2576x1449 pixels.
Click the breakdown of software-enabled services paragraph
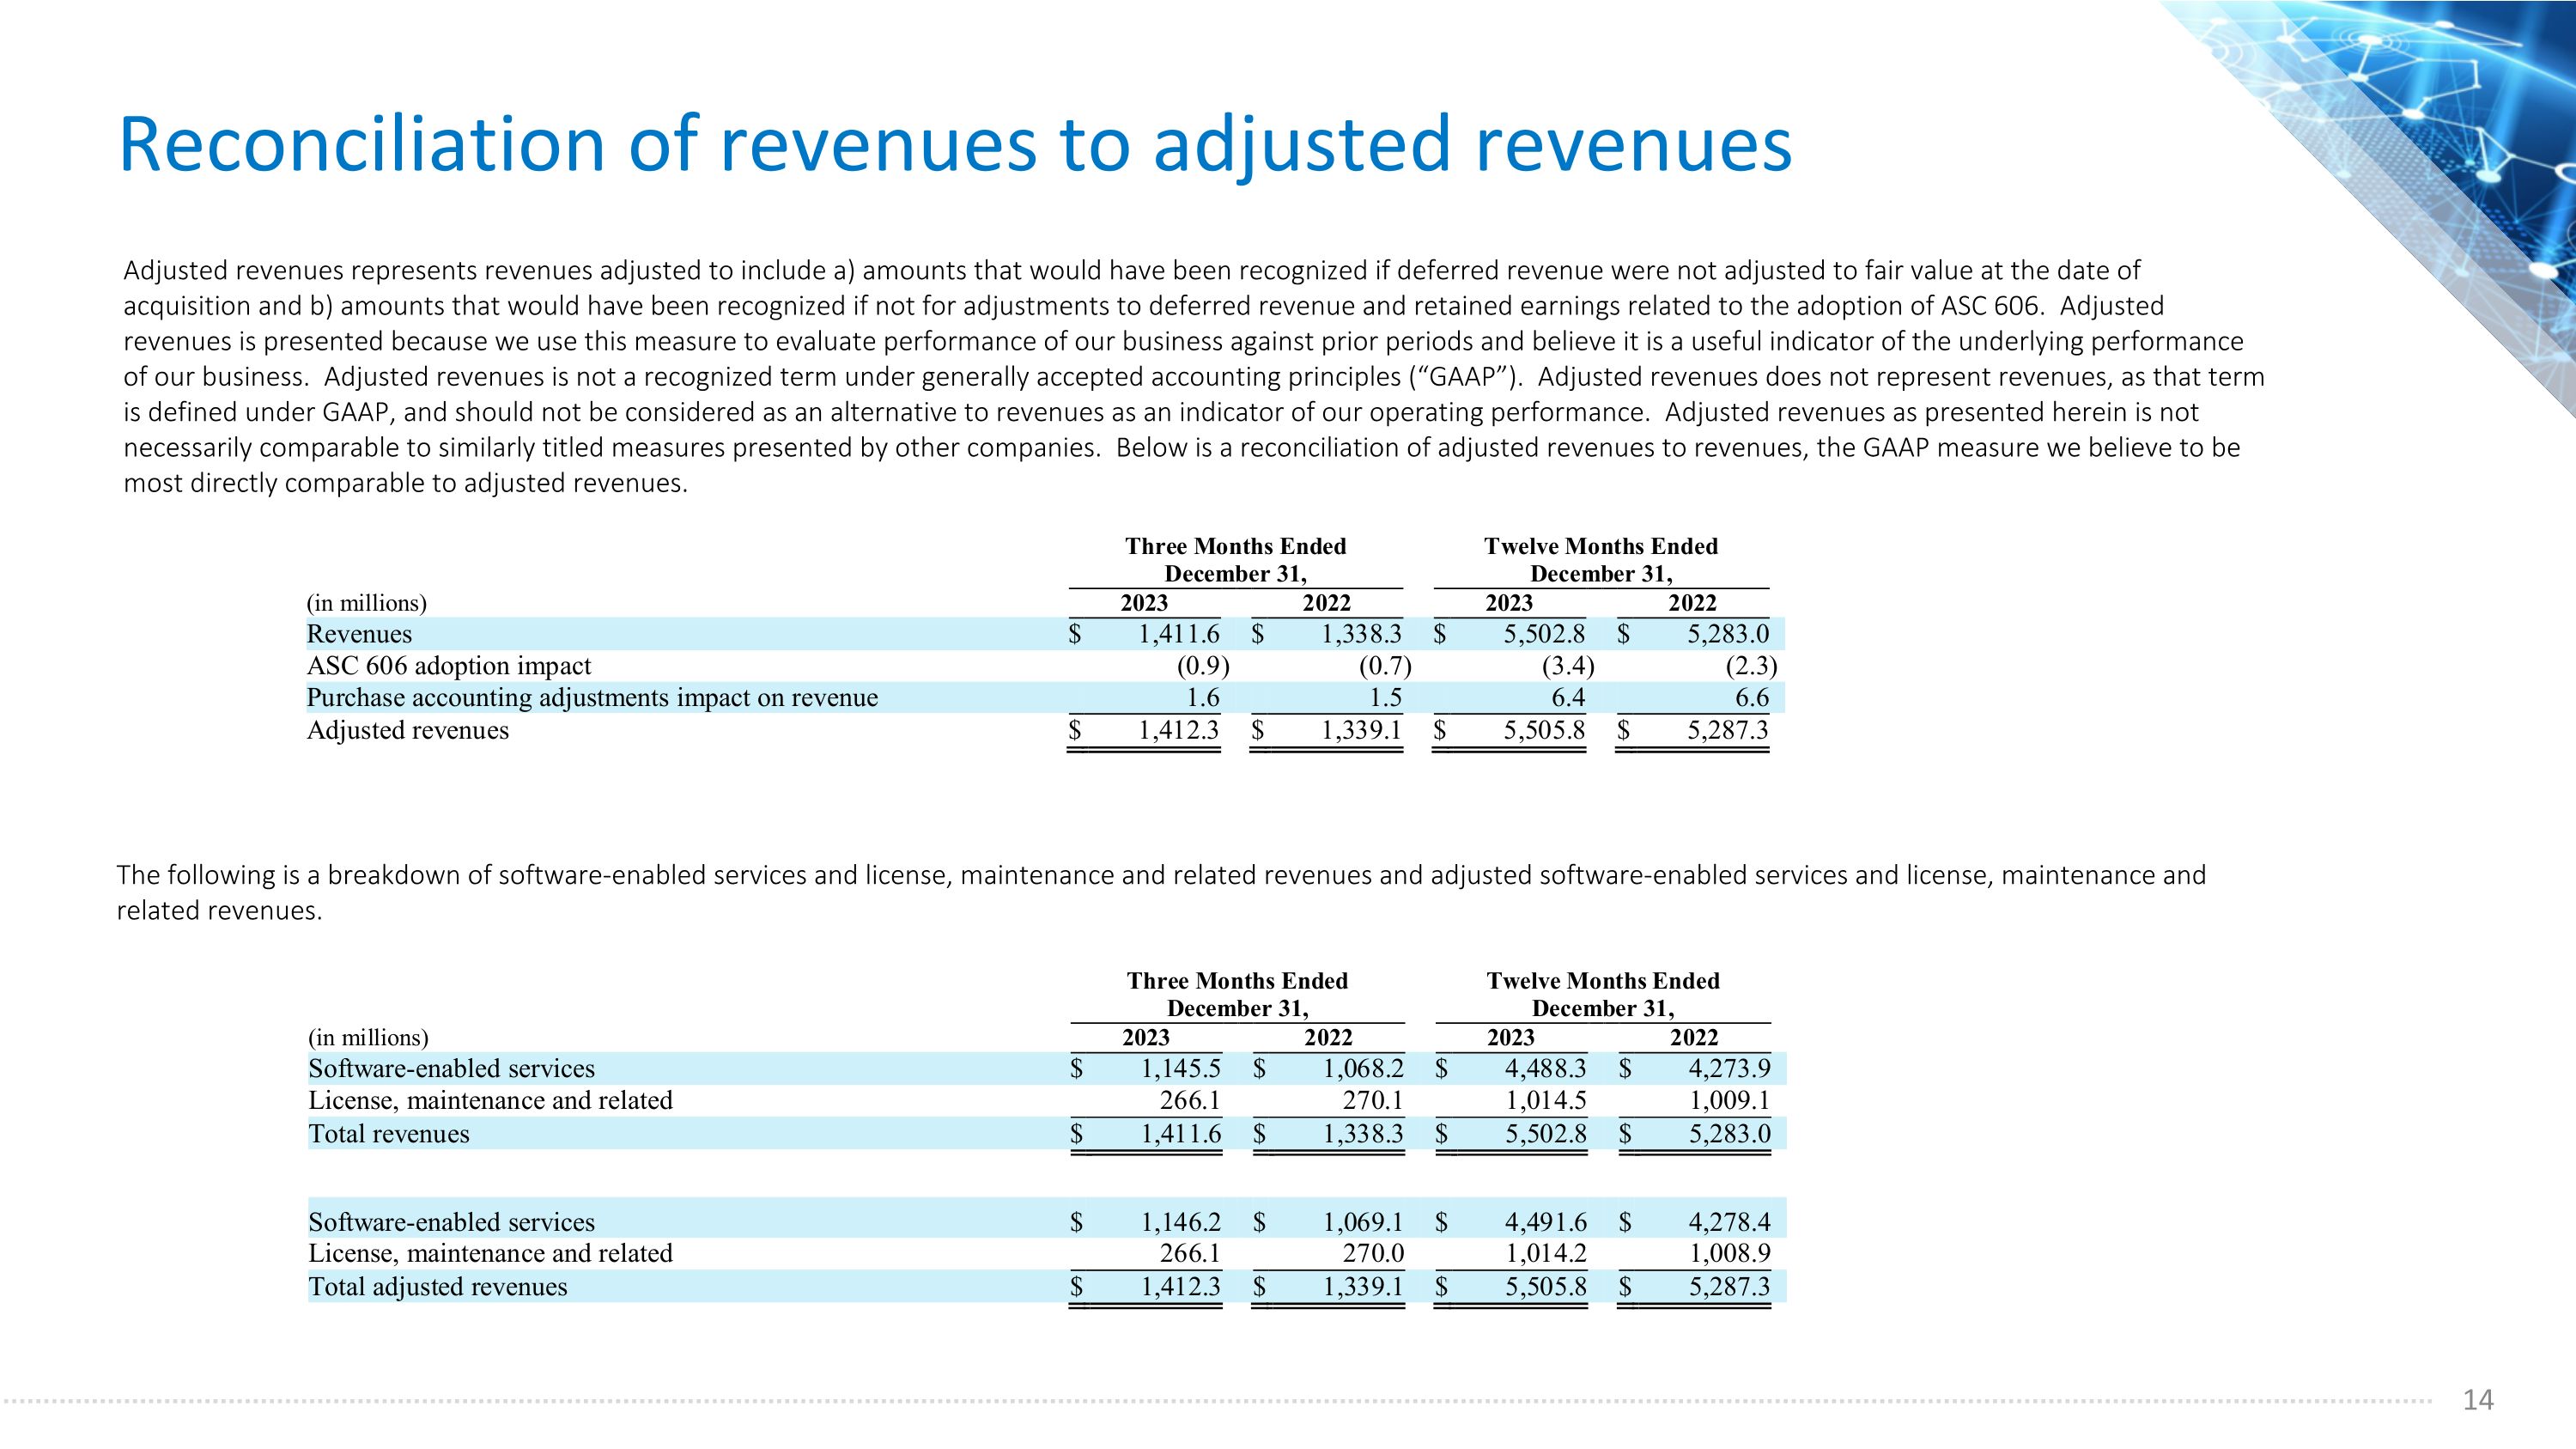coord(1161,893)
